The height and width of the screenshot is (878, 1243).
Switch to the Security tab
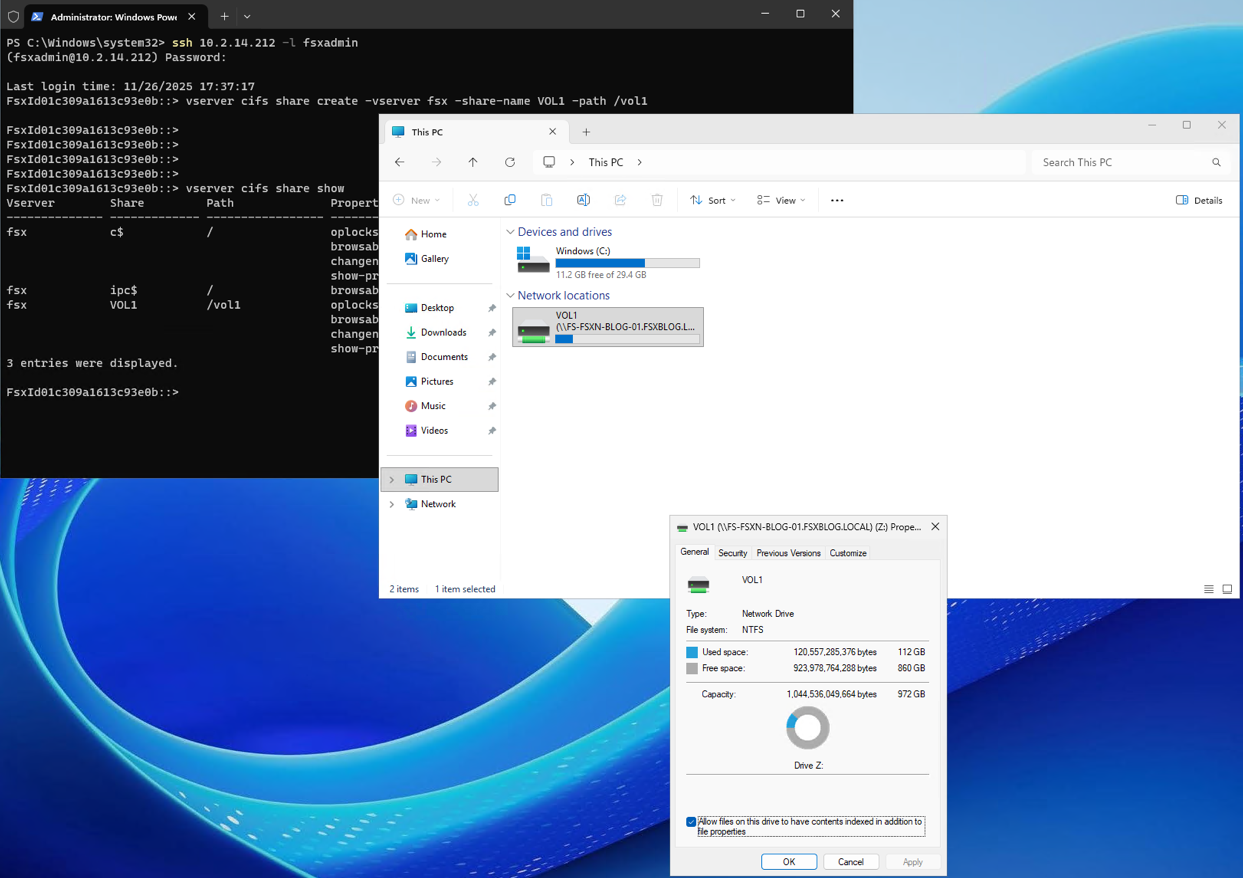point(732,553)
